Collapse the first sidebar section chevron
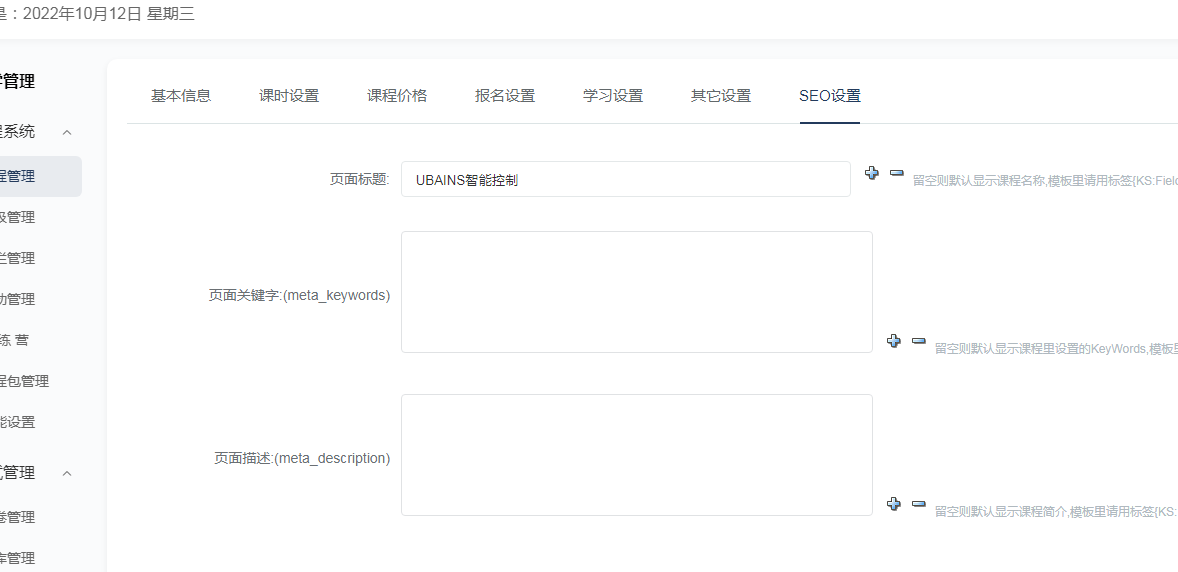 point(67,132)
